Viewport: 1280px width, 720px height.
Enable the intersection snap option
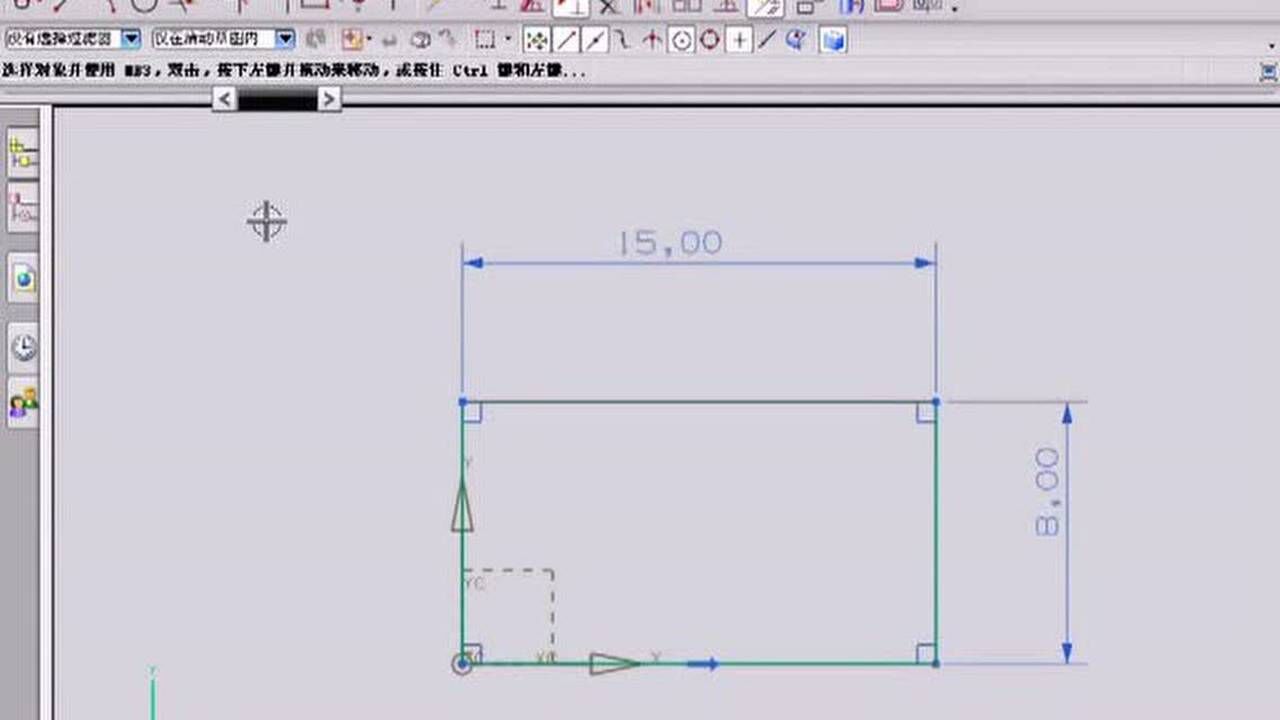[x=653, y=40]
